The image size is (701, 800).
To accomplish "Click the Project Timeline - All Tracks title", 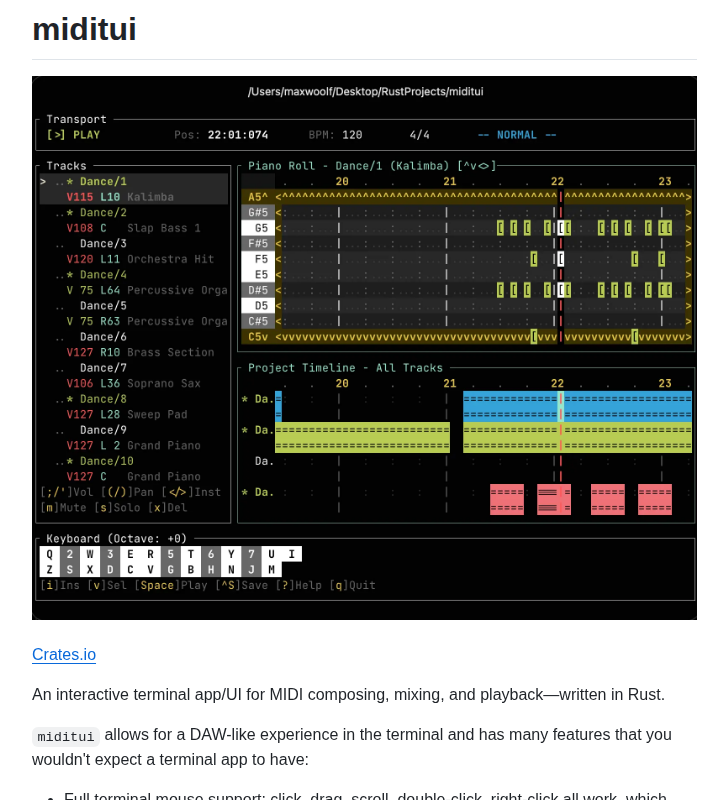I will click(x=345, y=368).
